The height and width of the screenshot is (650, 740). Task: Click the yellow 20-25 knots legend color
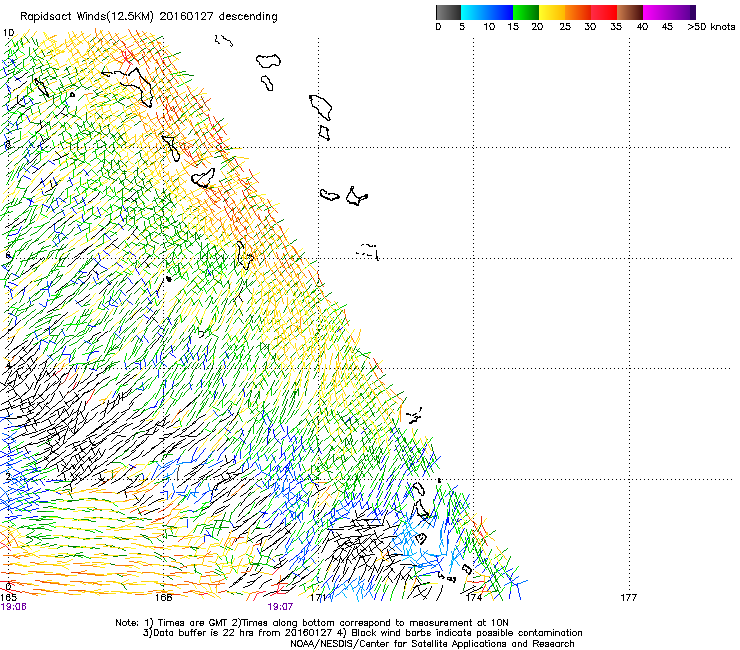pyautogui.click(x=552, y=12)
